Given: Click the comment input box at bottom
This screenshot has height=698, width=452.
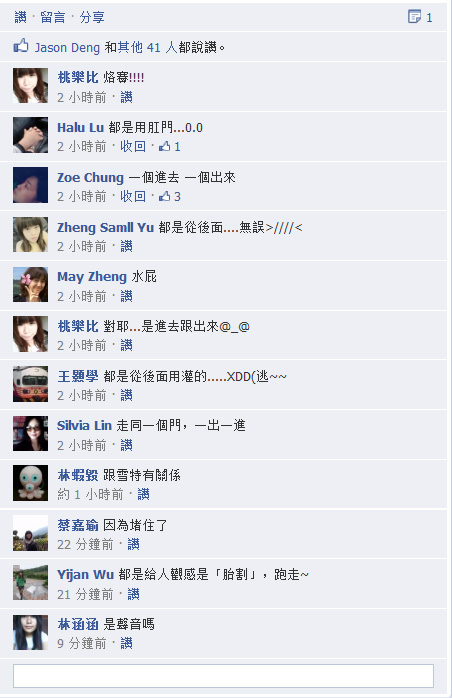Looking at the screenshot, I should coord(223,676).
